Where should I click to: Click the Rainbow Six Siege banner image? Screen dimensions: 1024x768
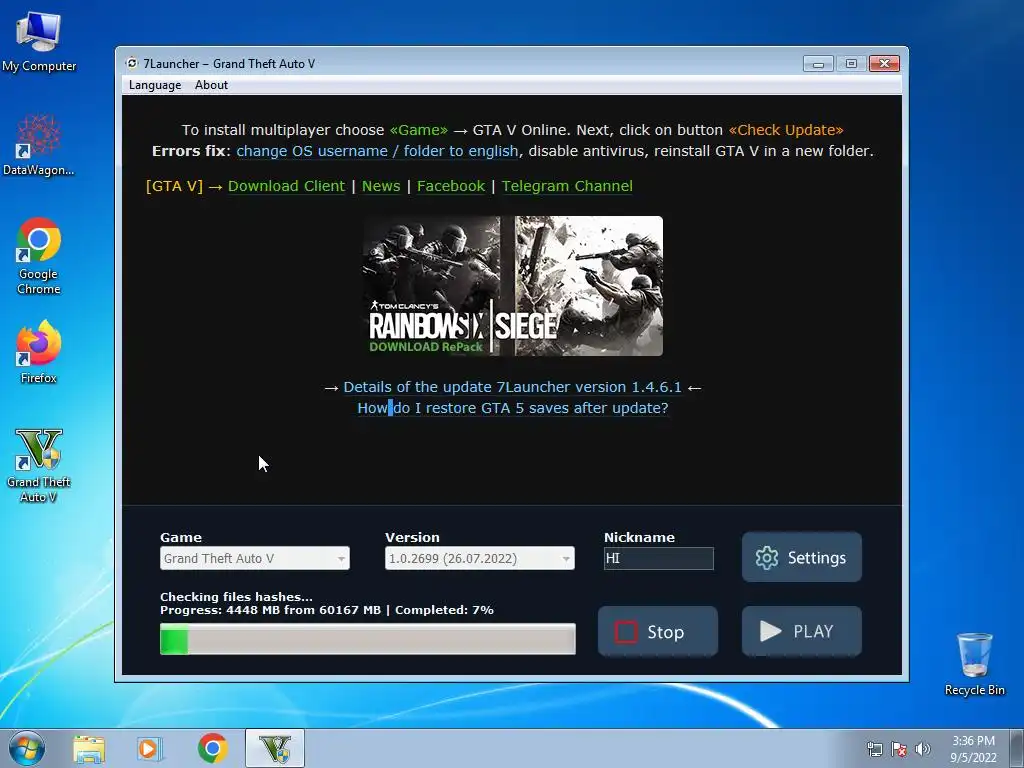coord(513,286)
